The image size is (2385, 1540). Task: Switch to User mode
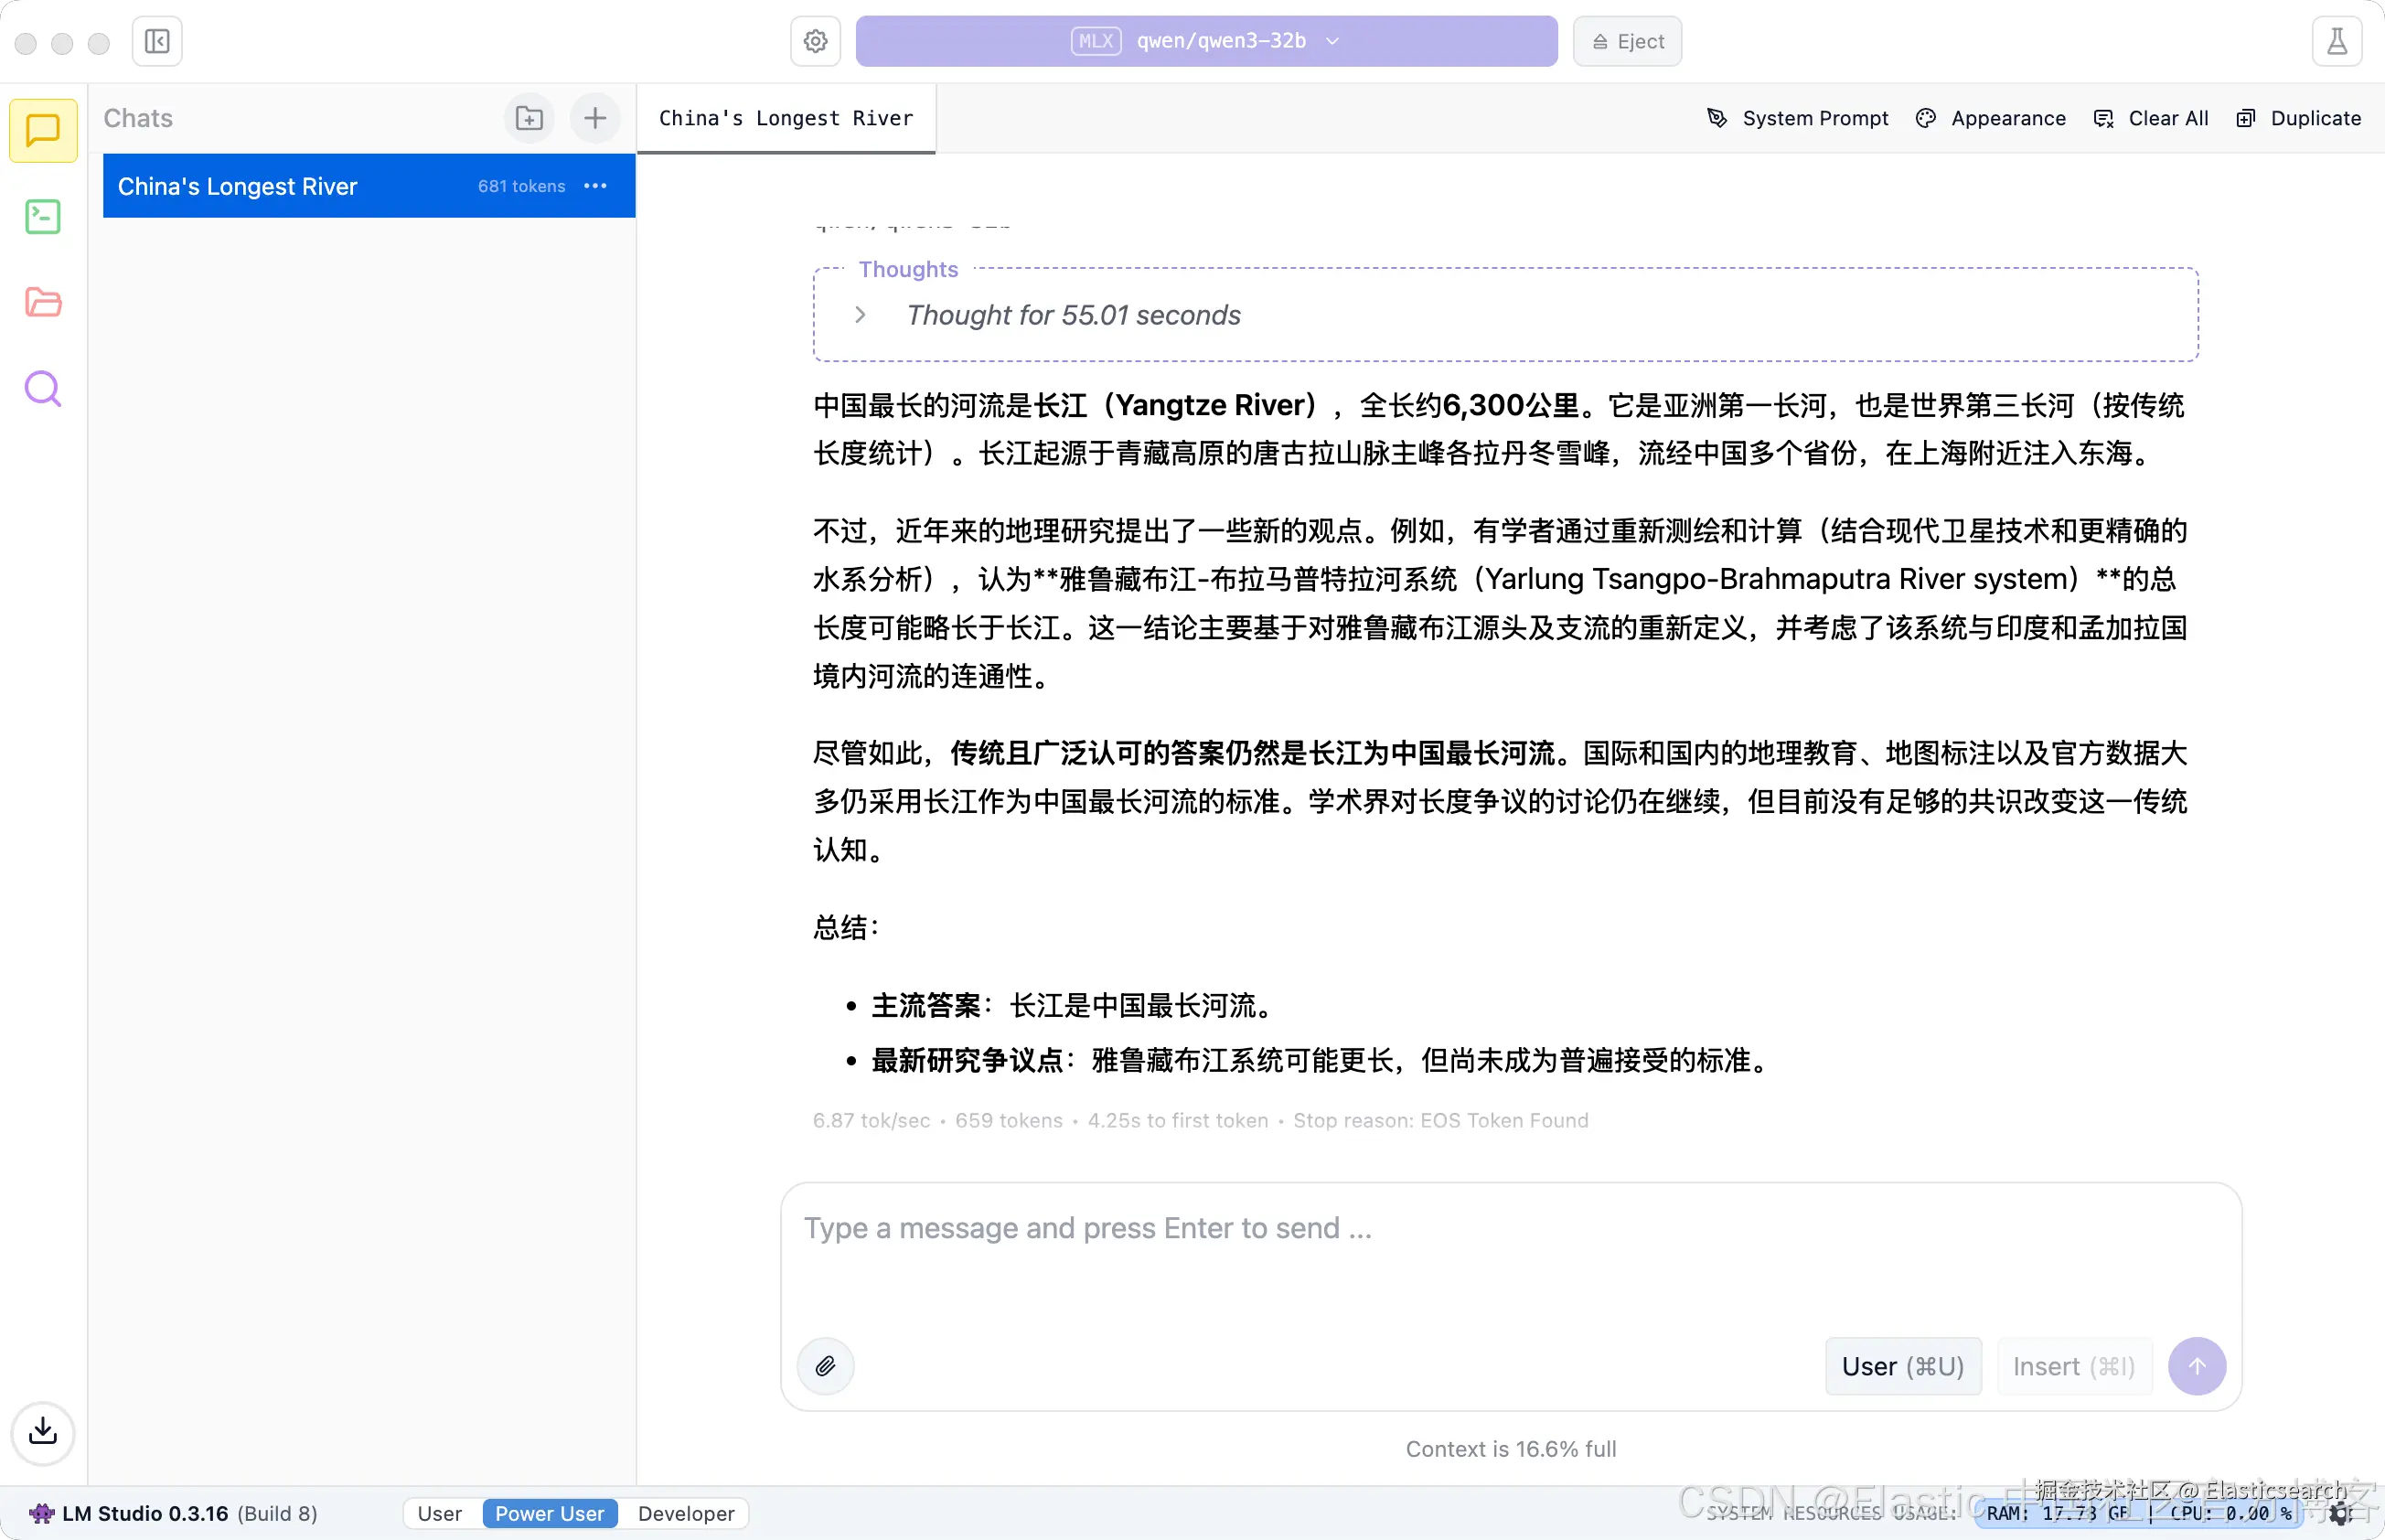(x=439, y=1513)
